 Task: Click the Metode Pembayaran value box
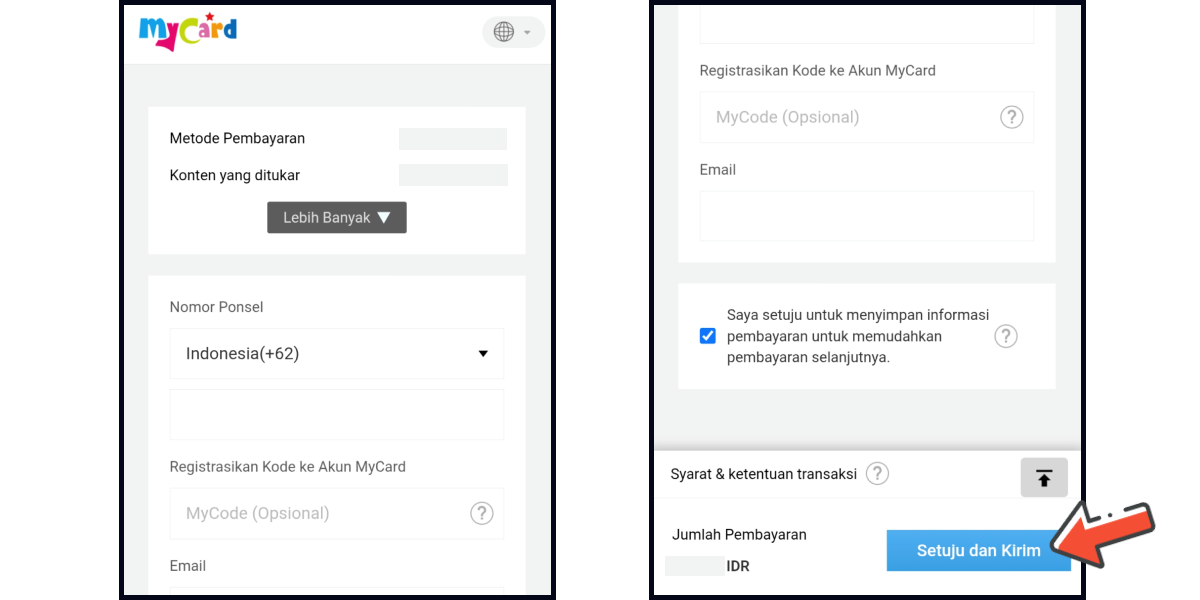452,139
